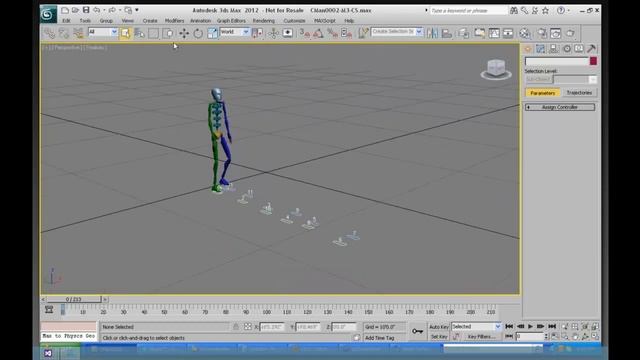Click Add Time Tag
This screenshot has width=640, height=360.
click(380, 338)
